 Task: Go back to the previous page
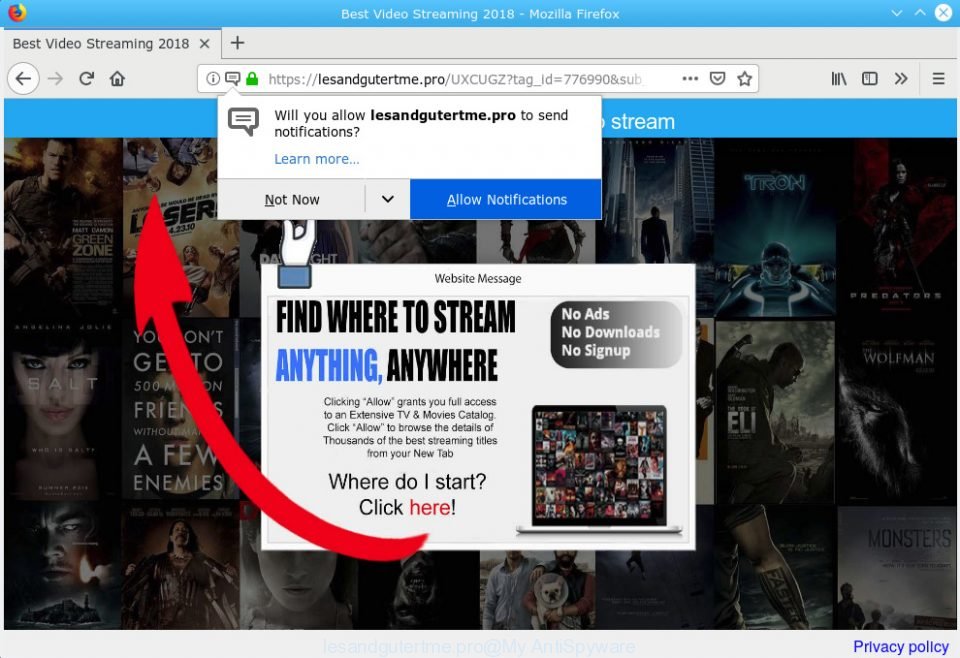23,79
